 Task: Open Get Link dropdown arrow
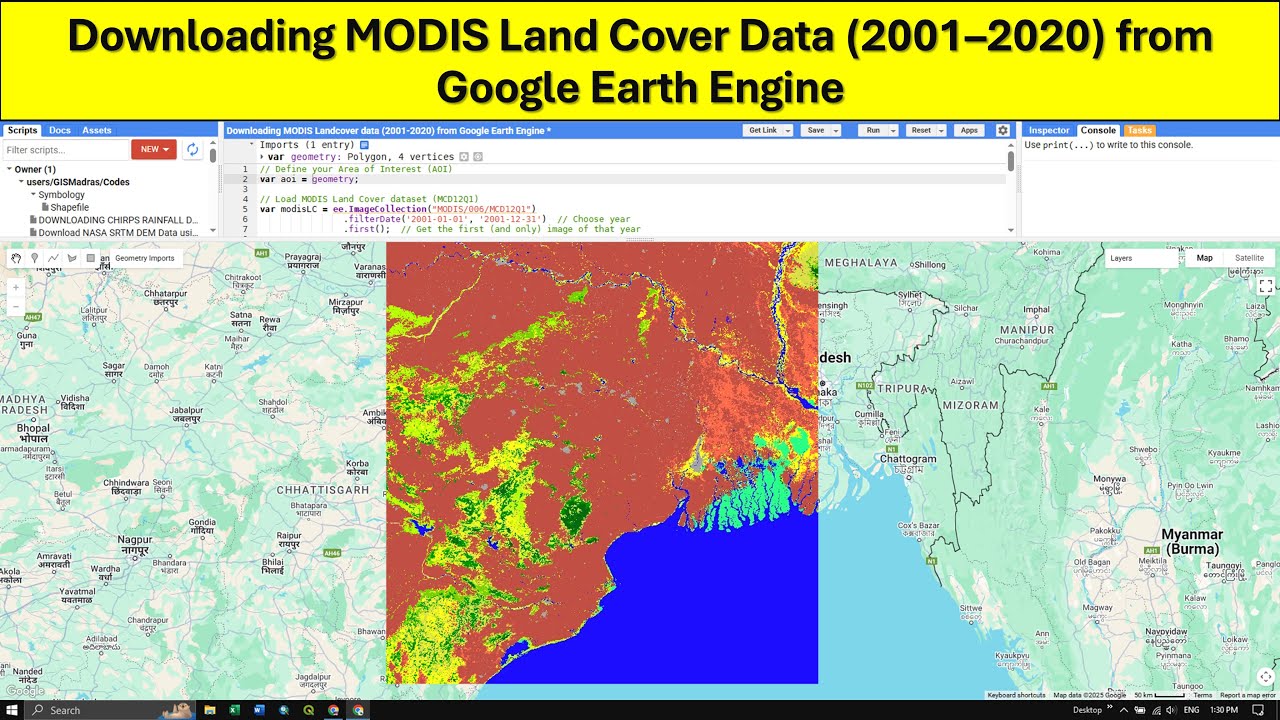click(788, 130)
